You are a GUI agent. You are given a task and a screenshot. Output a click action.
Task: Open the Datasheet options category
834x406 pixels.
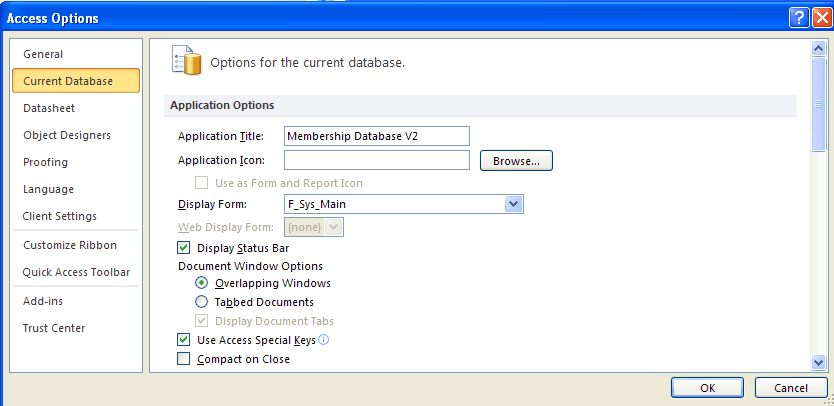[x=49, y=108]
